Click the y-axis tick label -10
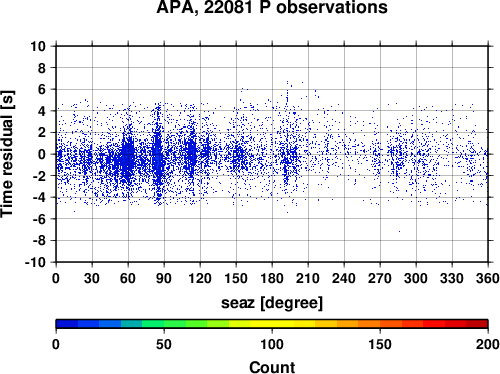Image resolution: width=500 pixels, height=374 pixels. pyautogui.click(x=35, y=262)
